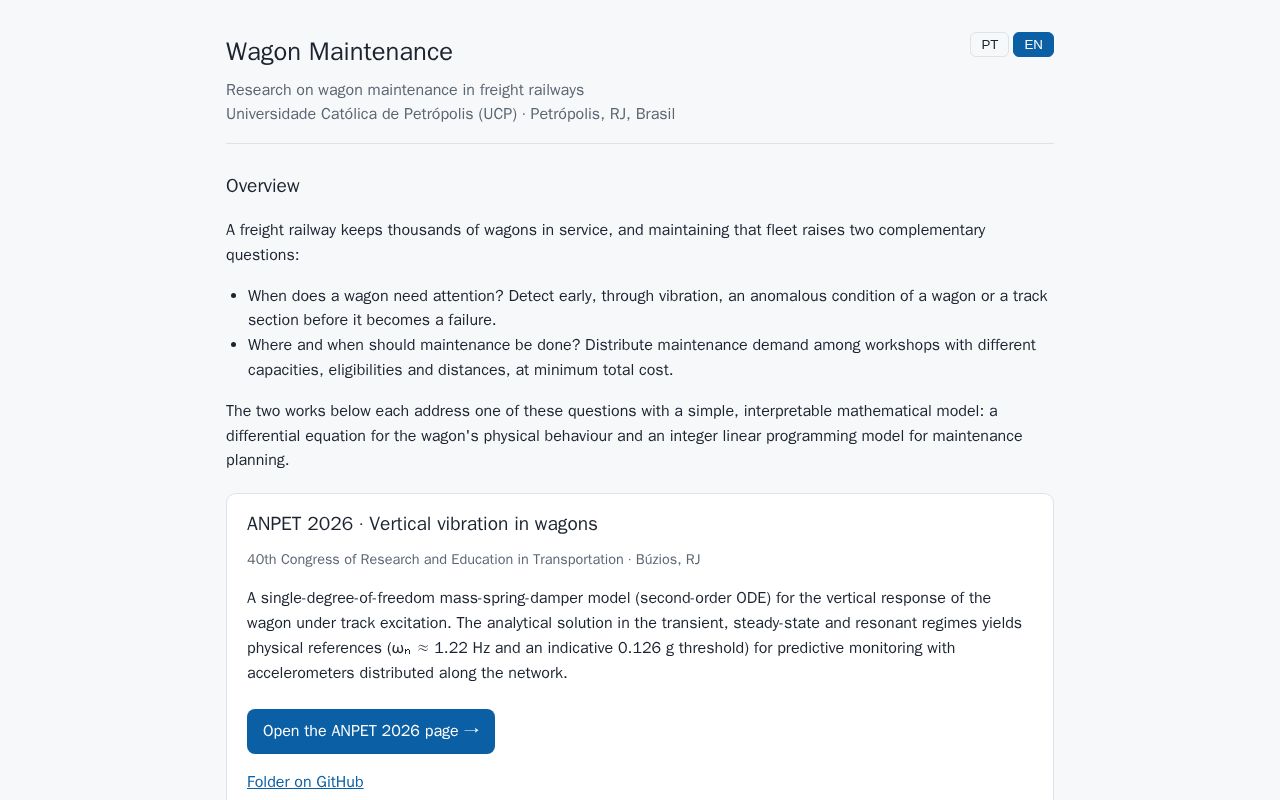
Task: Click the bullet starting "When does a wagon need attention?"
Action: pos(648,308)
